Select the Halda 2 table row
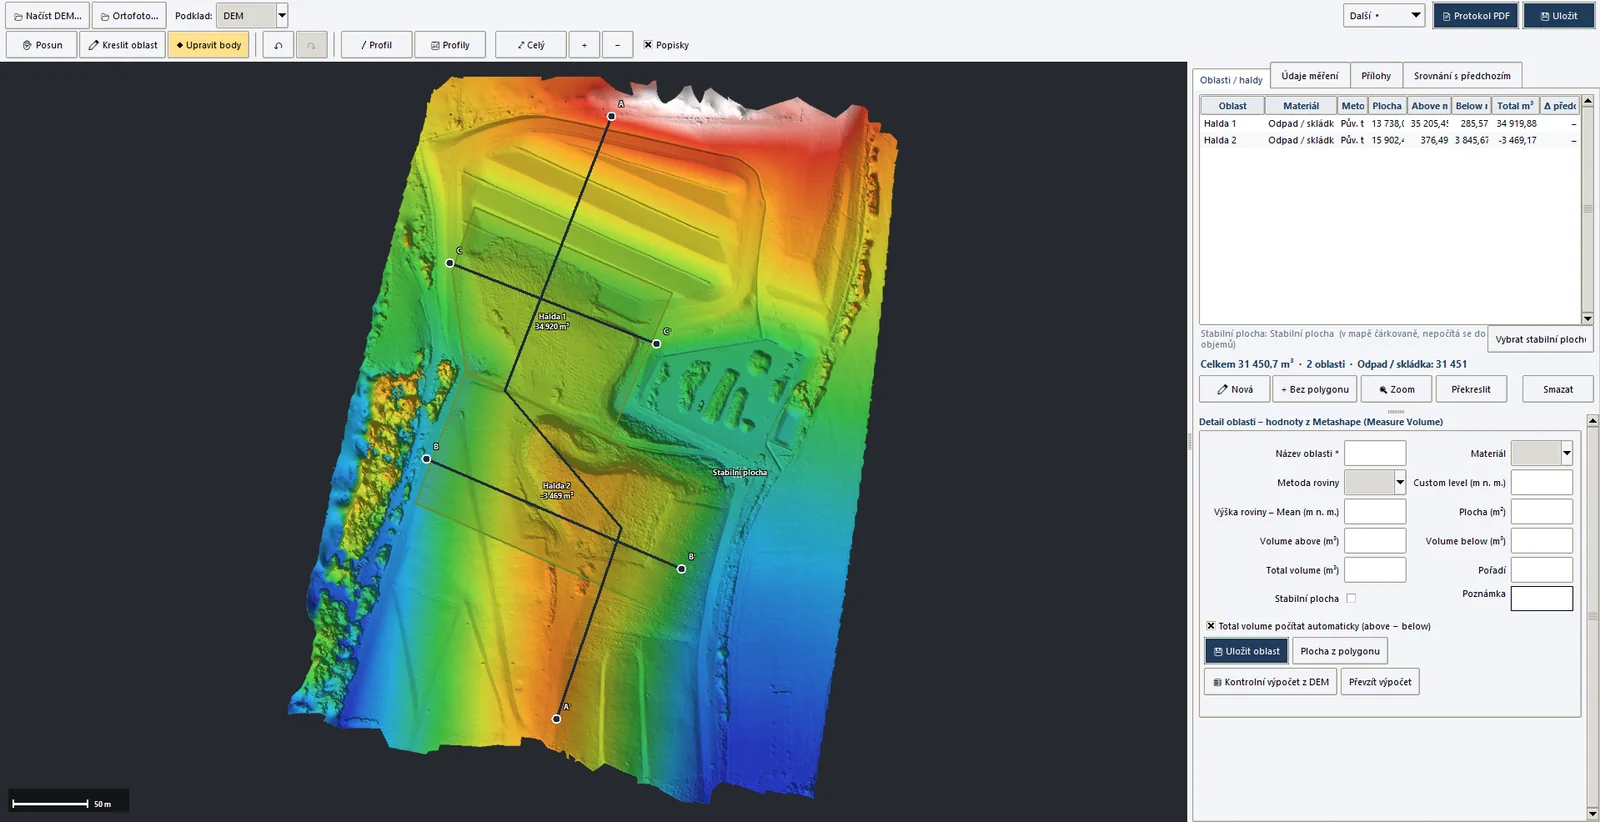This screenshot has width=1600, height=822. click(1390, 141)
